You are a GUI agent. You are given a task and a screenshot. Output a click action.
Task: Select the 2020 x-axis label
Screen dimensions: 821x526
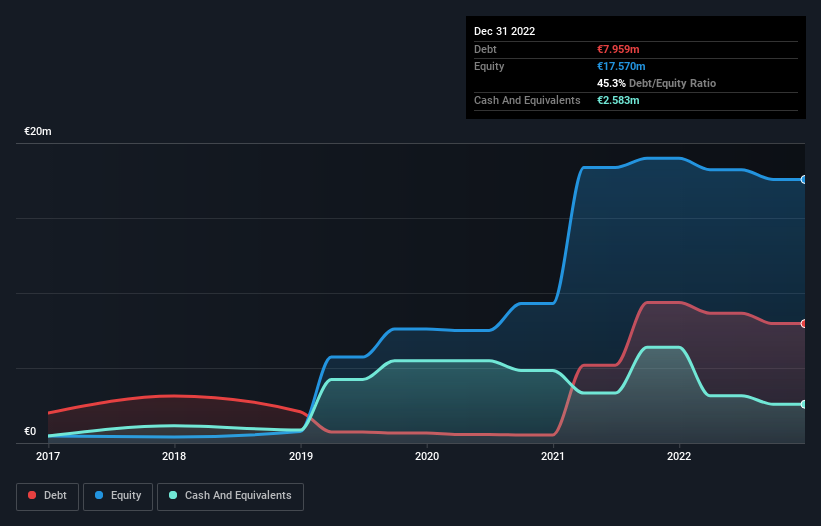coord(427,456)
